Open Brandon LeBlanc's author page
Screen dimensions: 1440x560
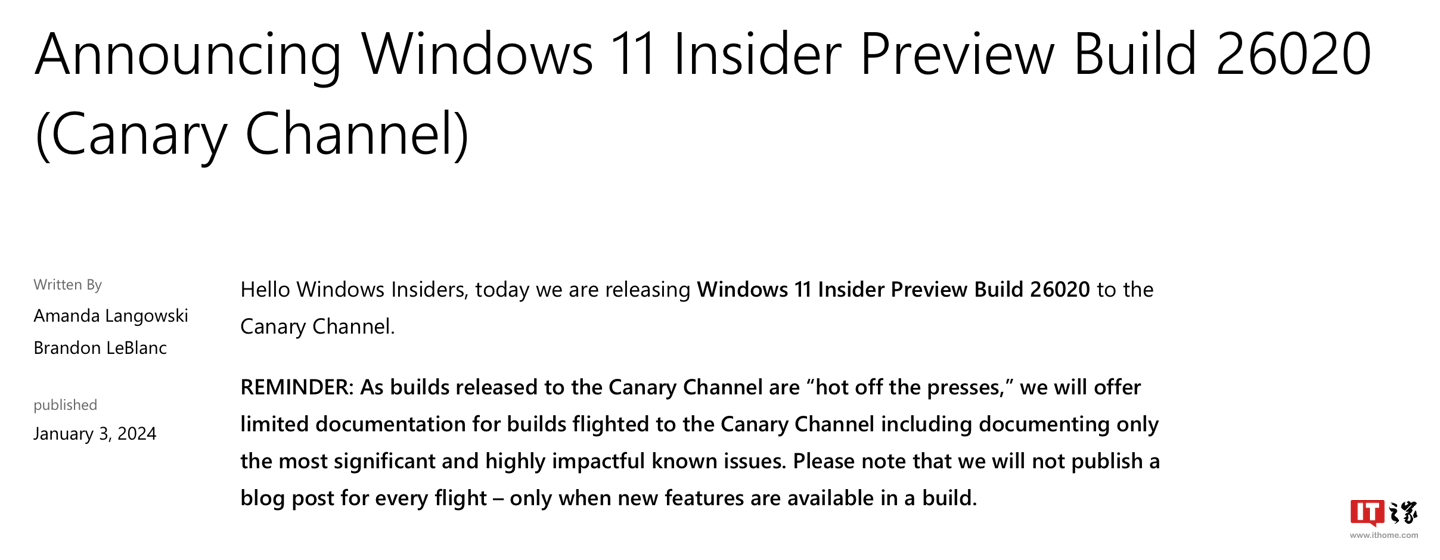(100, 348)
